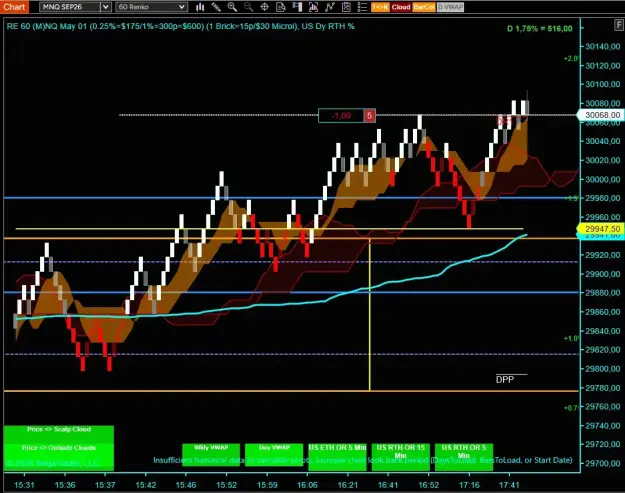Toggle the Wkly VWAP button
625x493 pixels.
211,457
